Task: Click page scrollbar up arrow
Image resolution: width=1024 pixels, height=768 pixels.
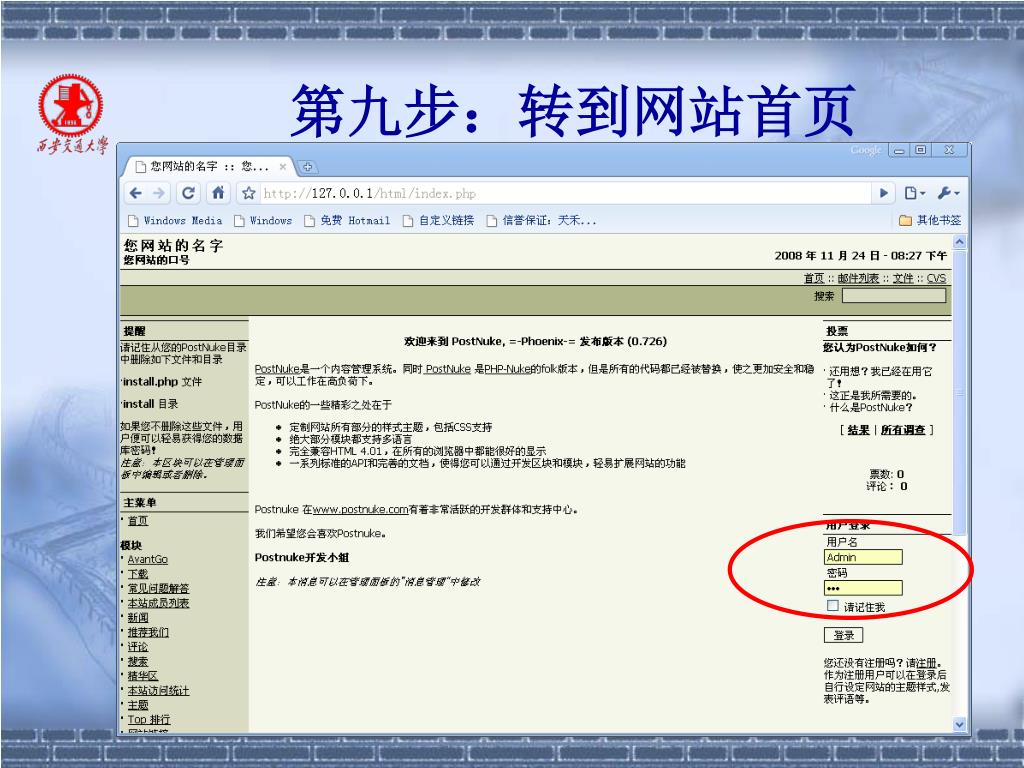Action: point(959,242)
